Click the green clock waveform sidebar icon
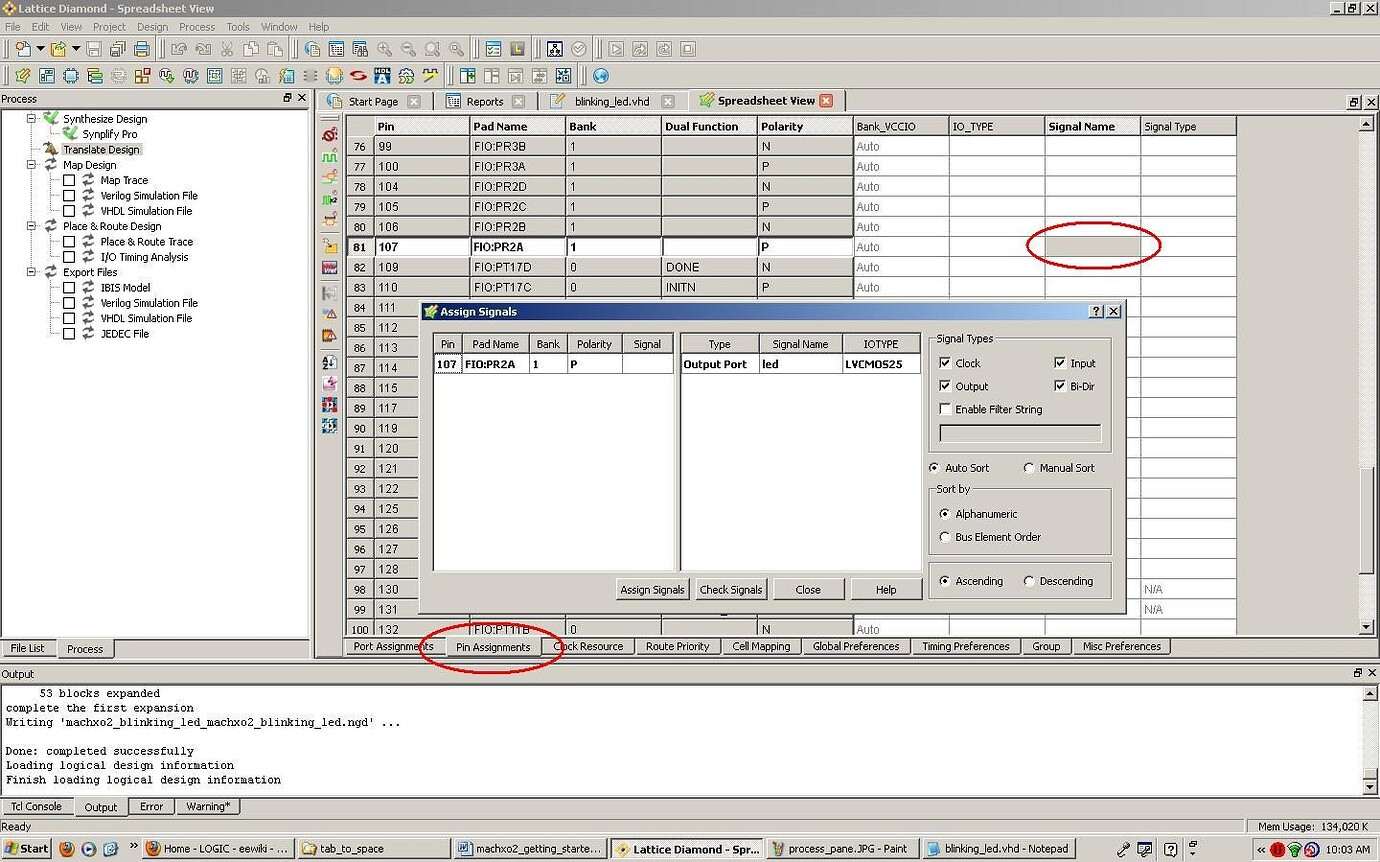Screen dimensions: 1380x862 pos(330,157)
